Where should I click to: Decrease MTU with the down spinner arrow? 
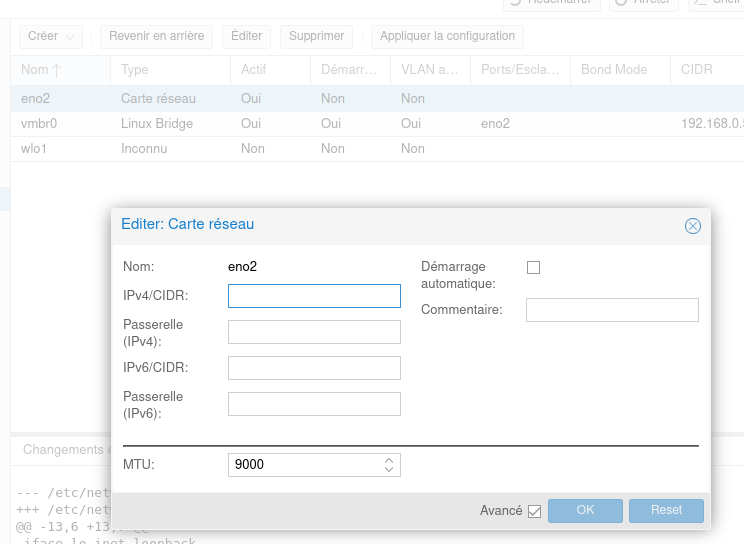pos(390,469)
